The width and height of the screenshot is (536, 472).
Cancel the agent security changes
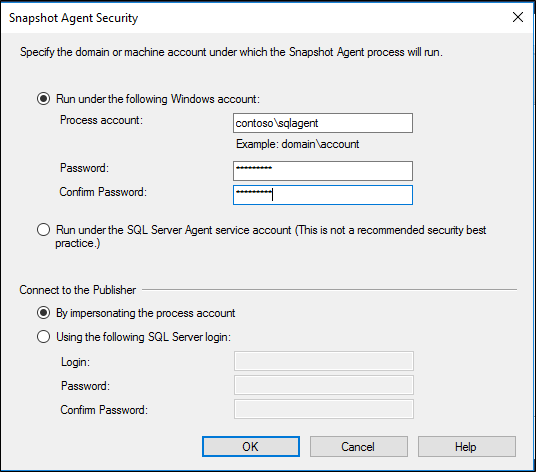(x=359, y=446)
